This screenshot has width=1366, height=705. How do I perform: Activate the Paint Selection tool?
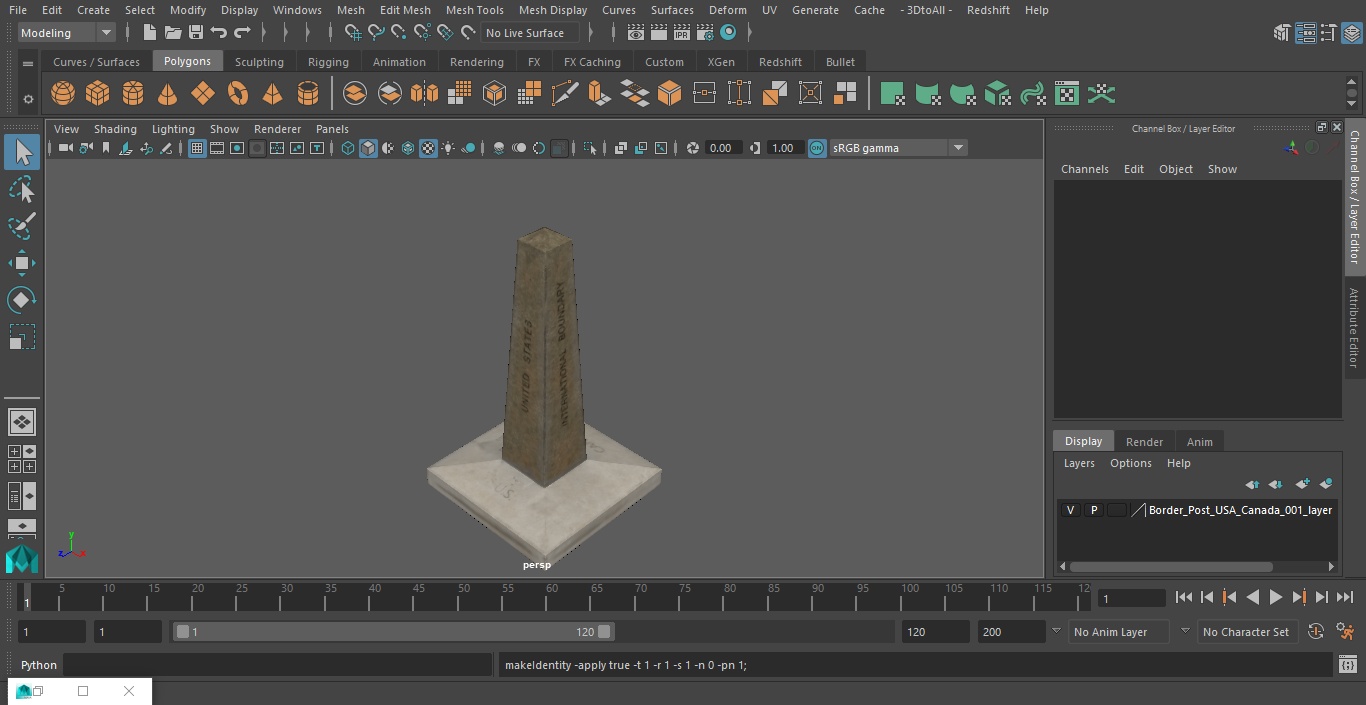click(22, 226)
